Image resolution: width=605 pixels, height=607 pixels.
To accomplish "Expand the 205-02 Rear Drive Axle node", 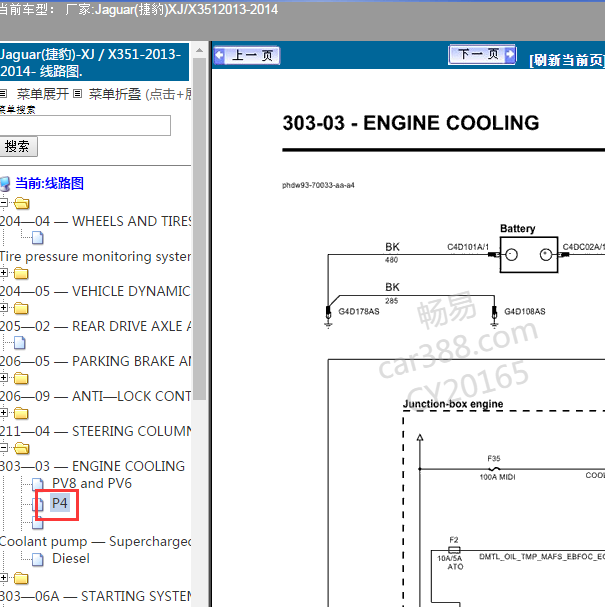I will pos(3,308).
